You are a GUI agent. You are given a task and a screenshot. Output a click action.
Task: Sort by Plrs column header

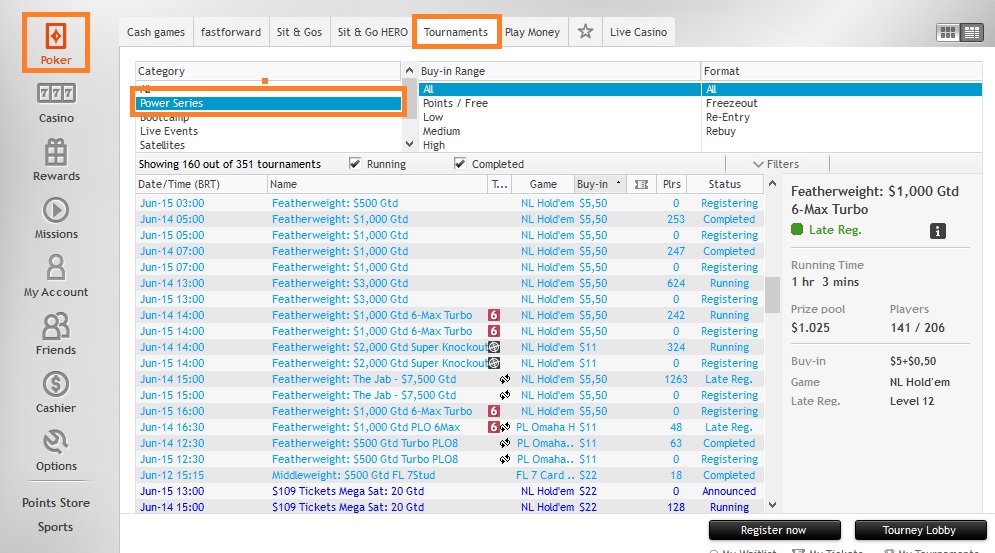[671, 184]
